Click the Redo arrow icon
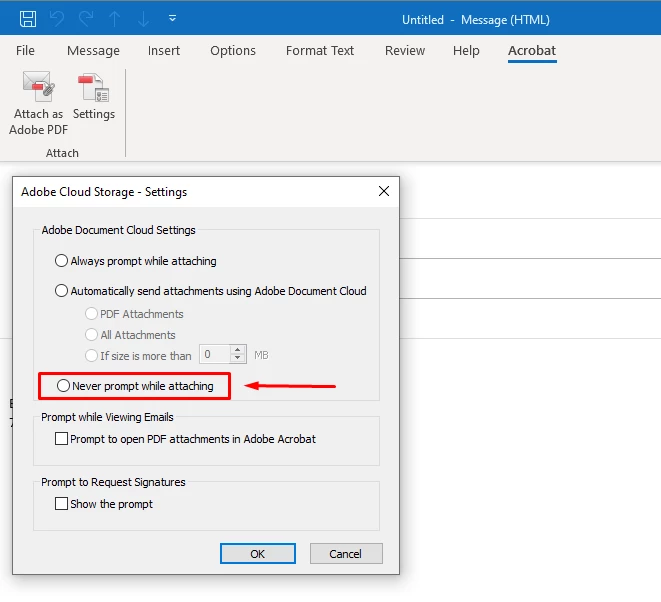 click(x=86, y=19)
